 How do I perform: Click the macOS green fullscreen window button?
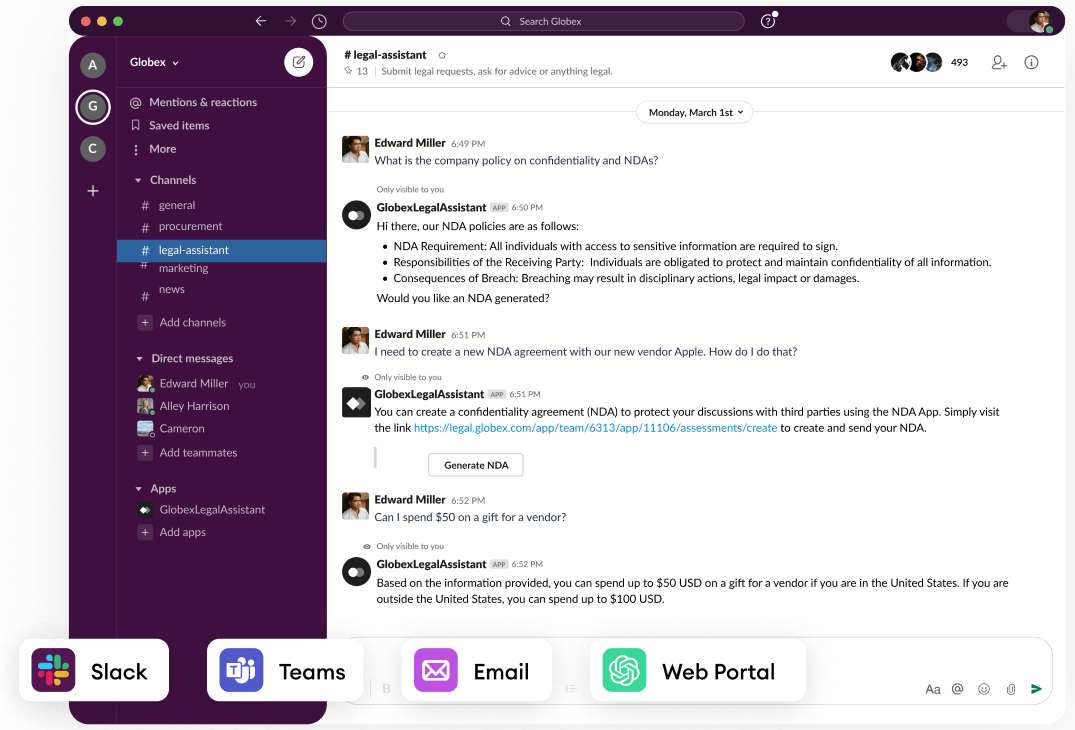tap(118, 21)
